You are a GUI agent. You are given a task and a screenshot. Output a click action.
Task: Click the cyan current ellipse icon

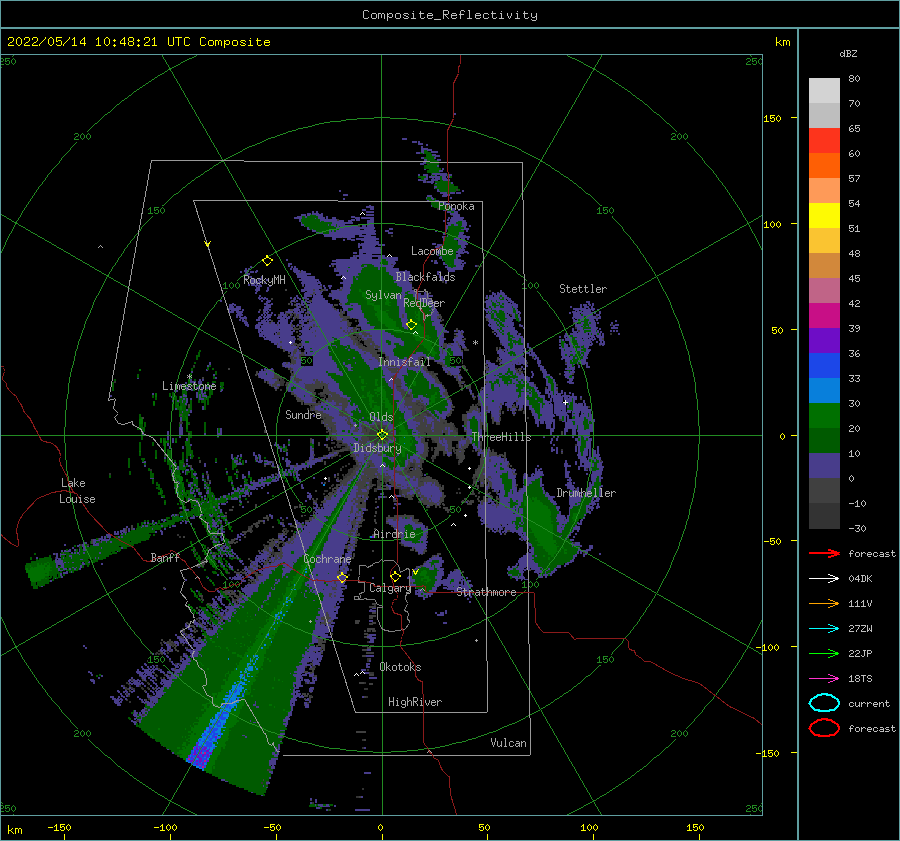(x=824, y=703)
